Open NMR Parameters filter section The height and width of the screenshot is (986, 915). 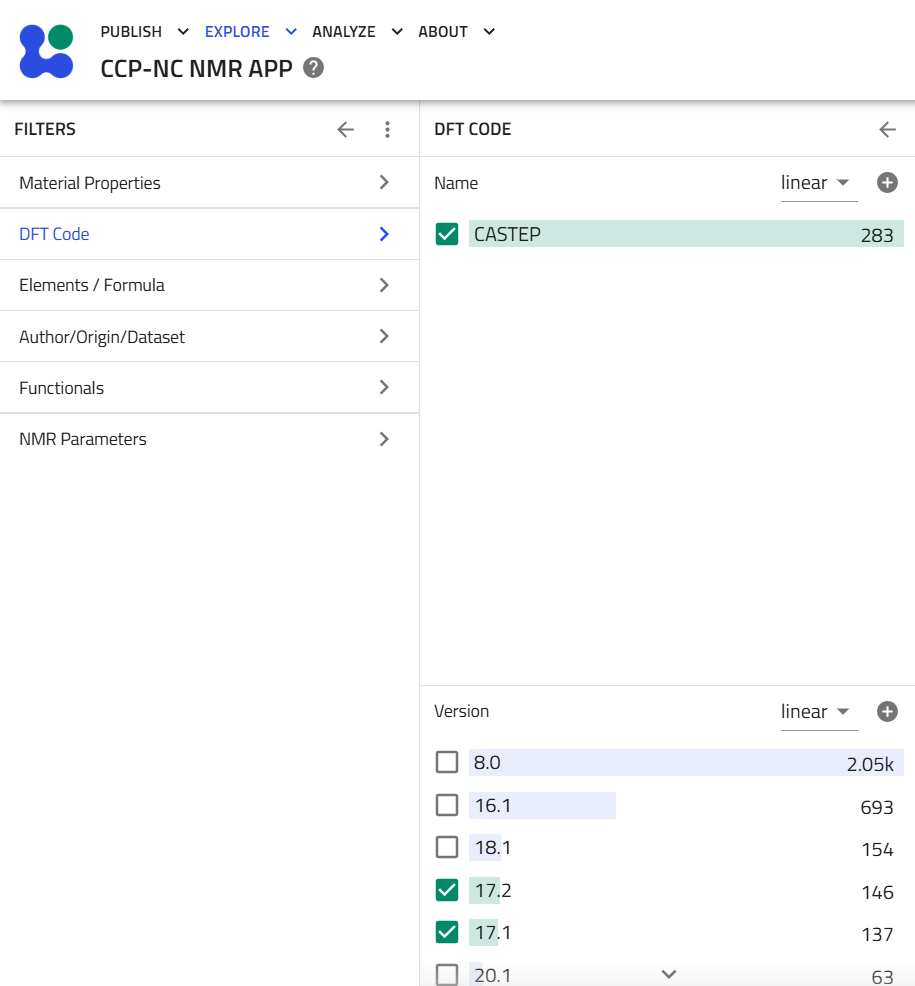(209, 439)
